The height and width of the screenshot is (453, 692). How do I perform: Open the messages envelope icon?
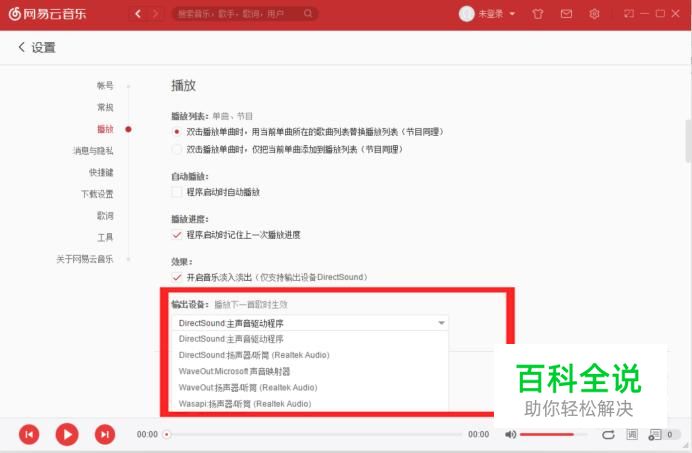(x=566, y=14)
